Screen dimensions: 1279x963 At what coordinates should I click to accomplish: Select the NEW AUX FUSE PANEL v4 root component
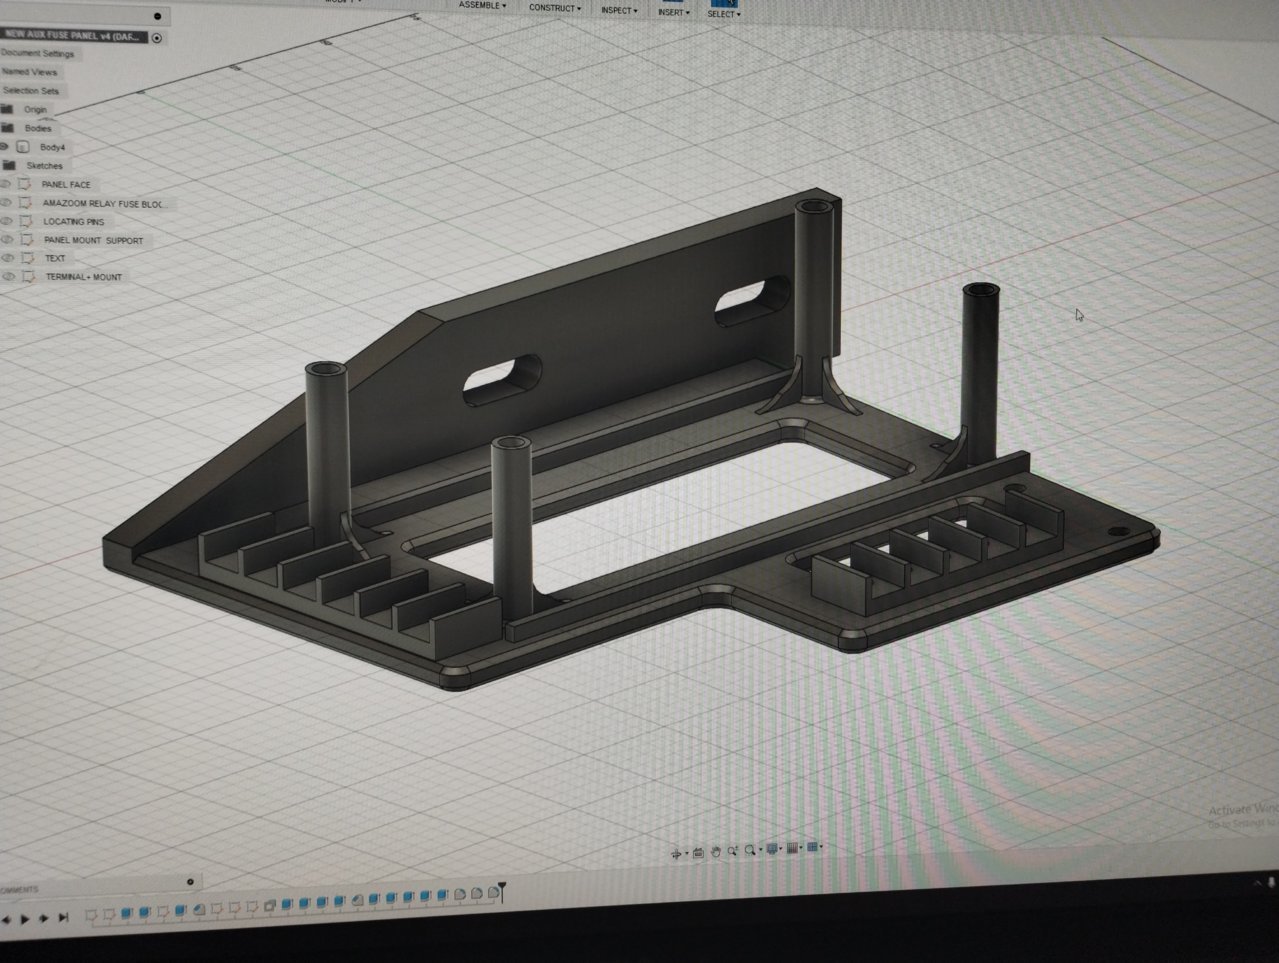click(73, 36)
